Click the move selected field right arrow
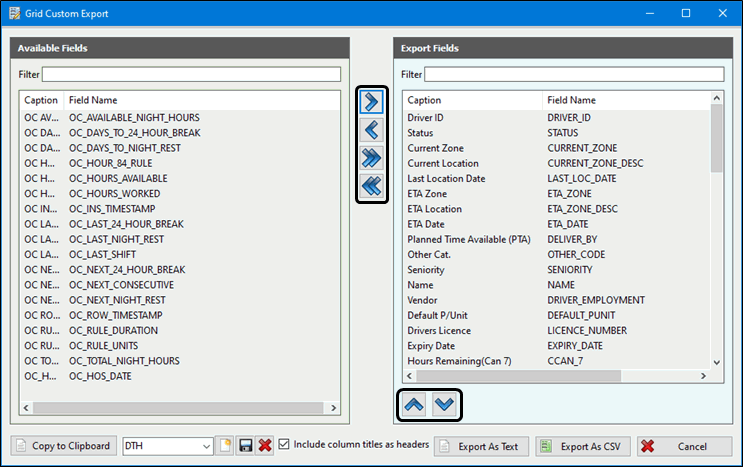This screenshot has height=467, width=743. [371, 102]
